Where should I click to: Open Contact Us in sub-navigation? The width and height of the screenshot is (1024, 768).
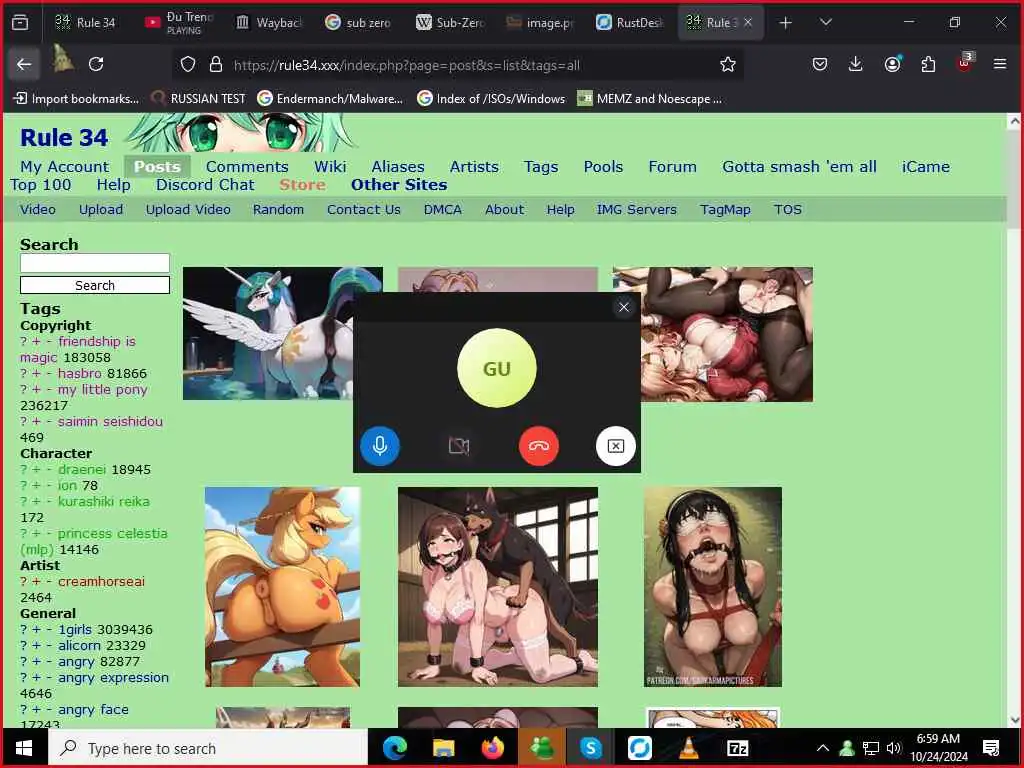click(364, 210)
